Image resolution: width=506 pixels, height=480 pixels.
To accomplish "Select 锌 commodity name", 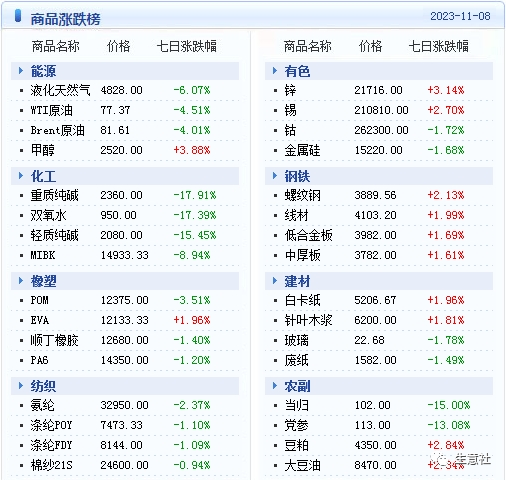I will click(x=290, y=90).
